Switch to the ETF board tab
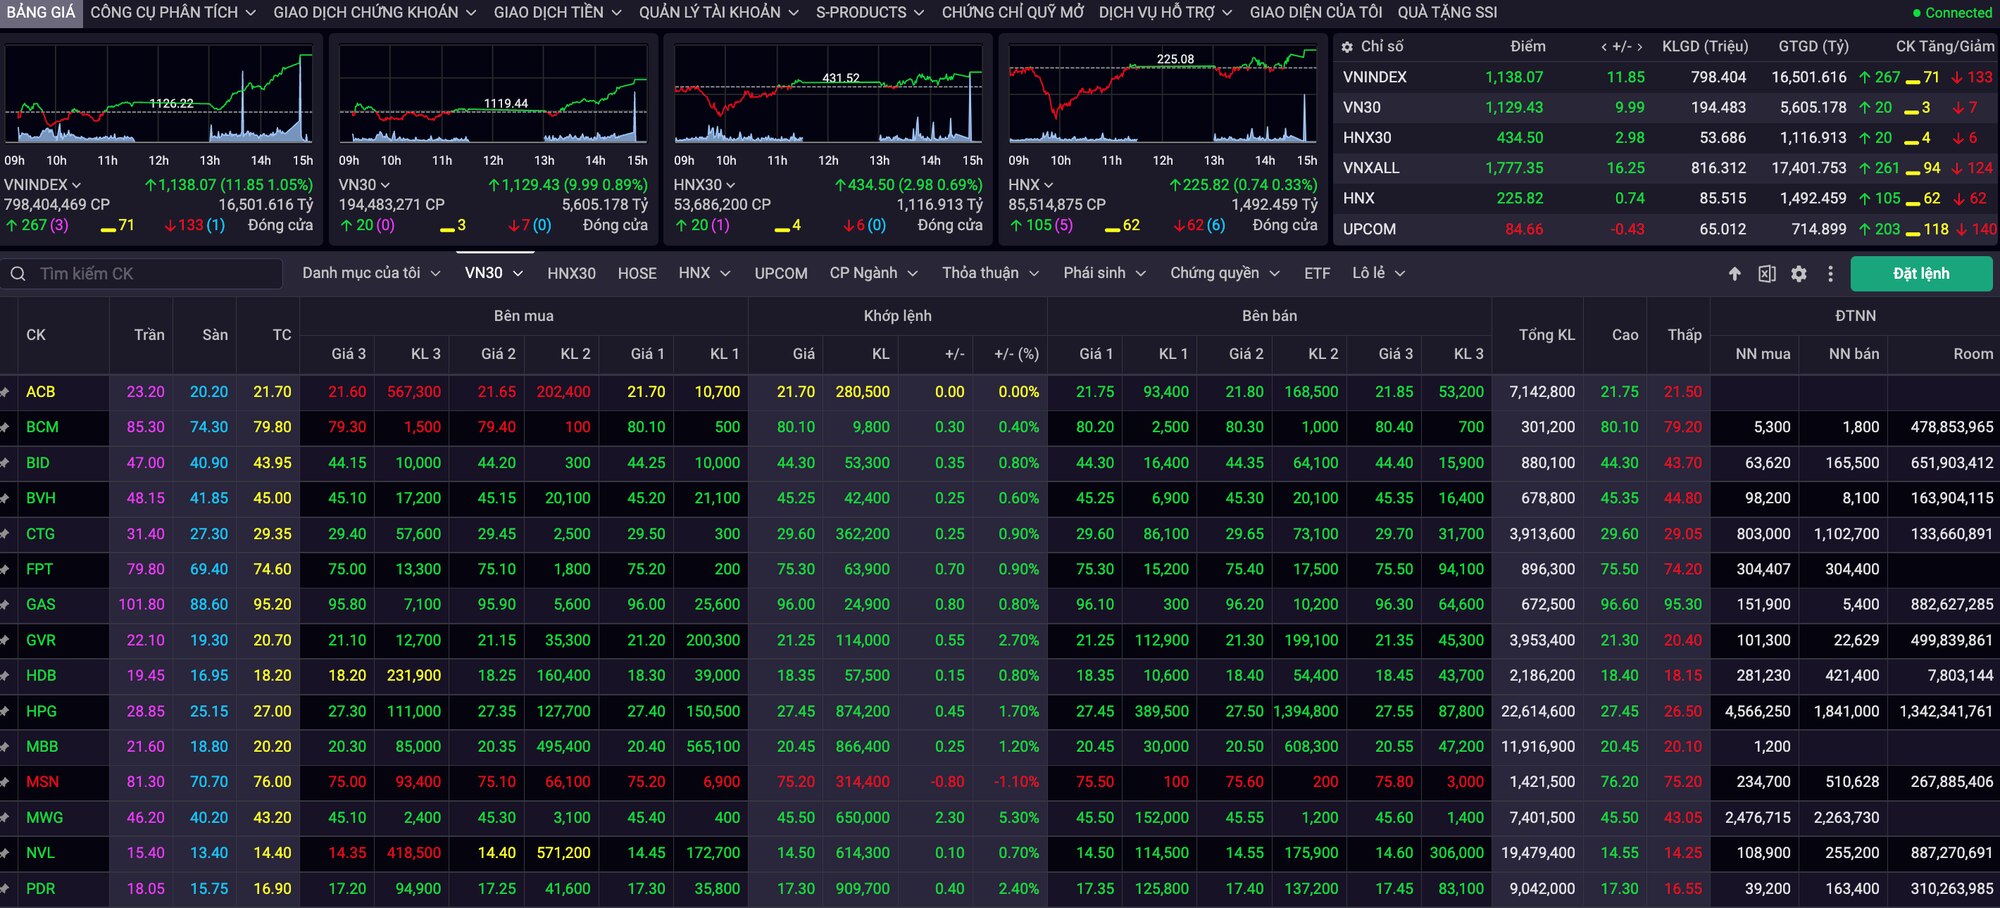 tap(1317, 273)
